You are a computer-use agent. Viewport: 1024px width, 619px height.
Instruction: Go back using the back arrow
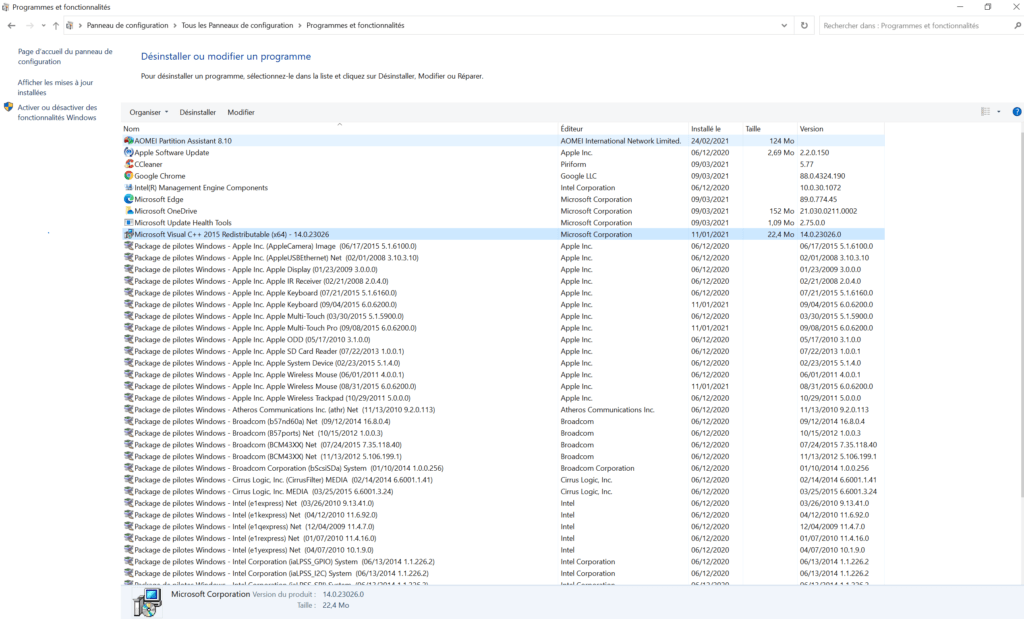tap(12, 27)
